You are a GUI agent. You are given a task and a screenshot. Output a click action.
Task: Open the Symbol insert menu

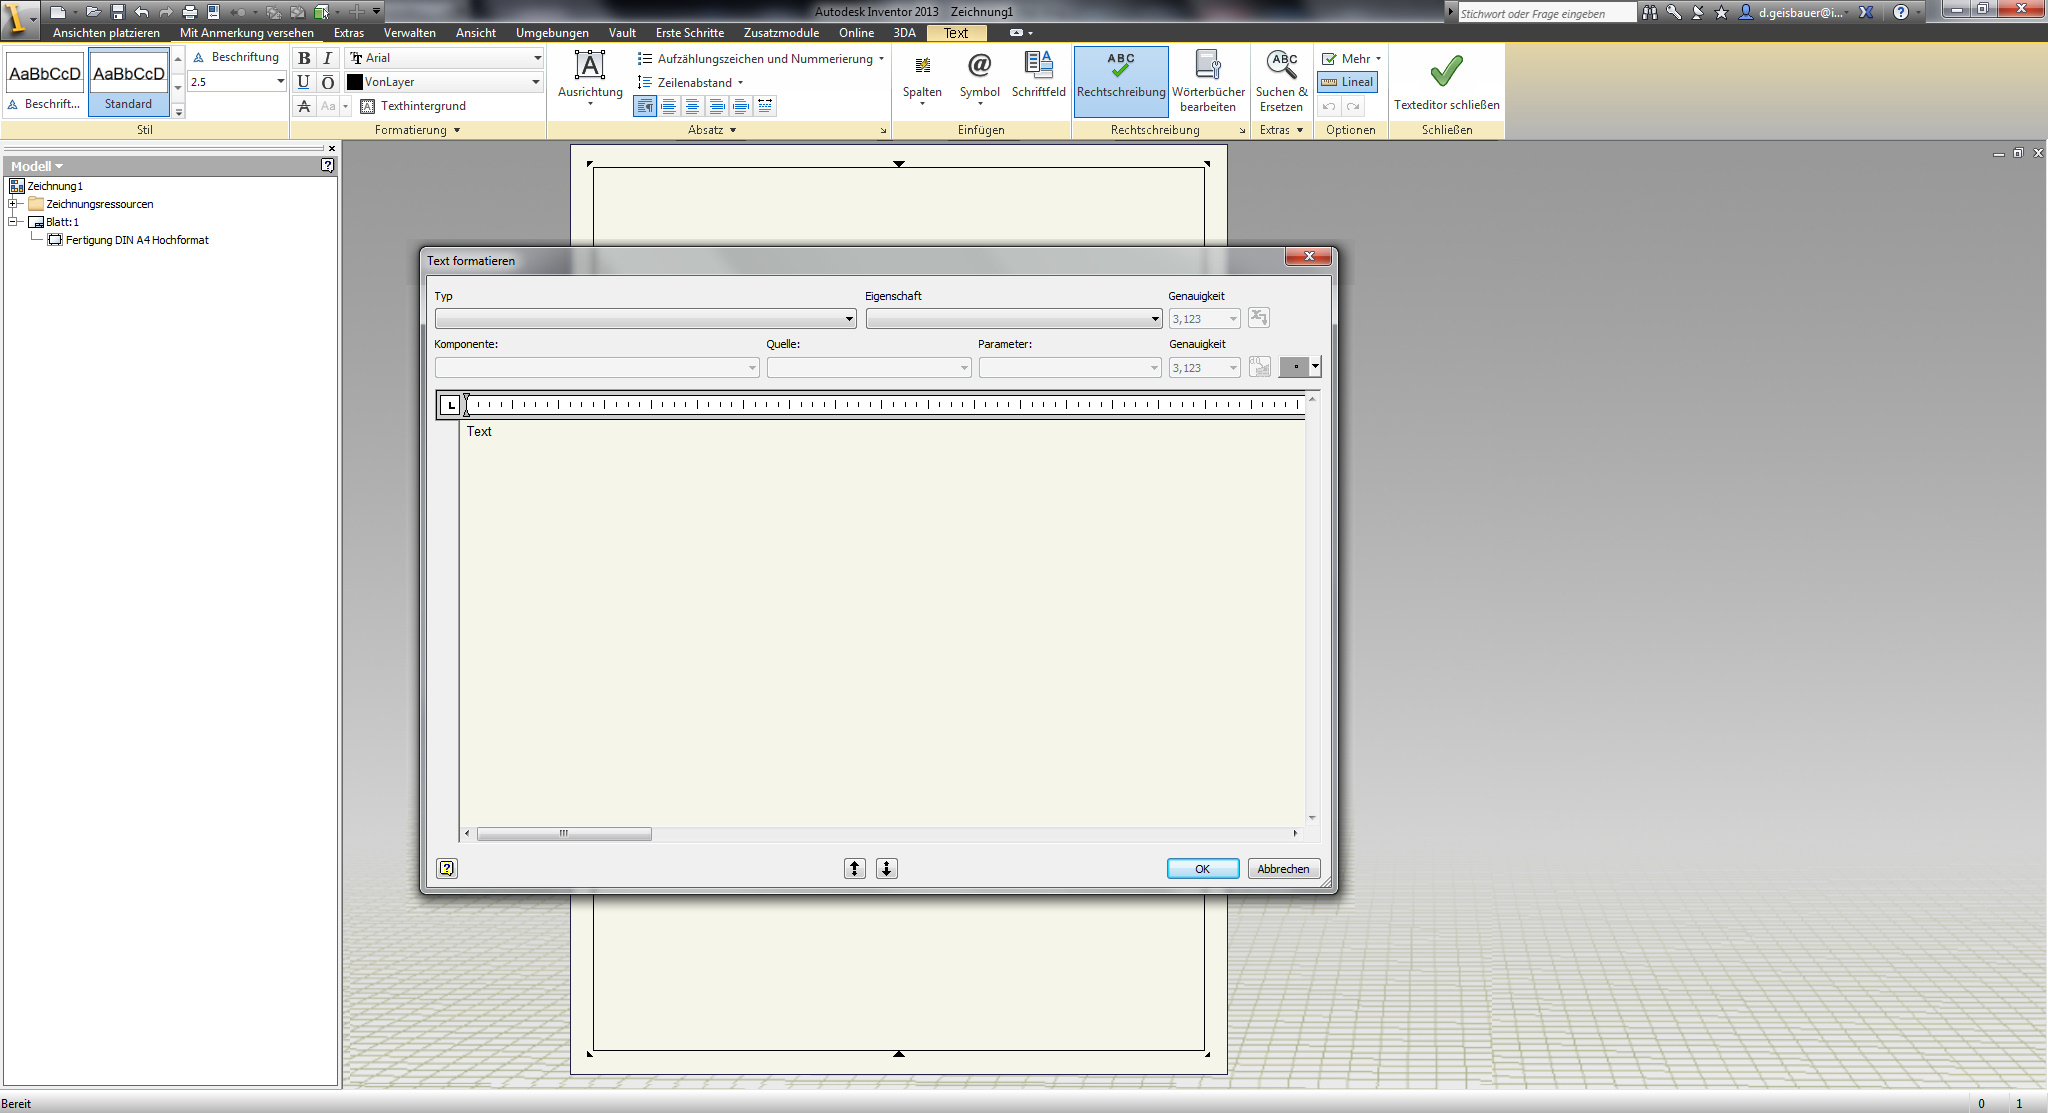click(979, 77)
